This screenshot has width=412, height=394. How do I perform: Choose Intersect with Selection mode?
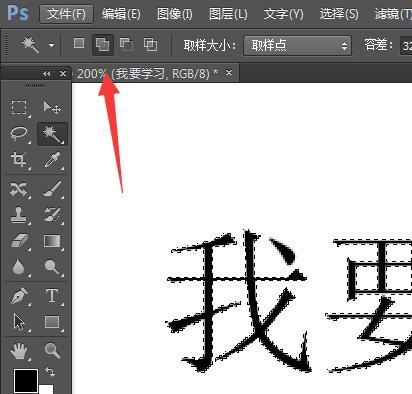[150, 44]
